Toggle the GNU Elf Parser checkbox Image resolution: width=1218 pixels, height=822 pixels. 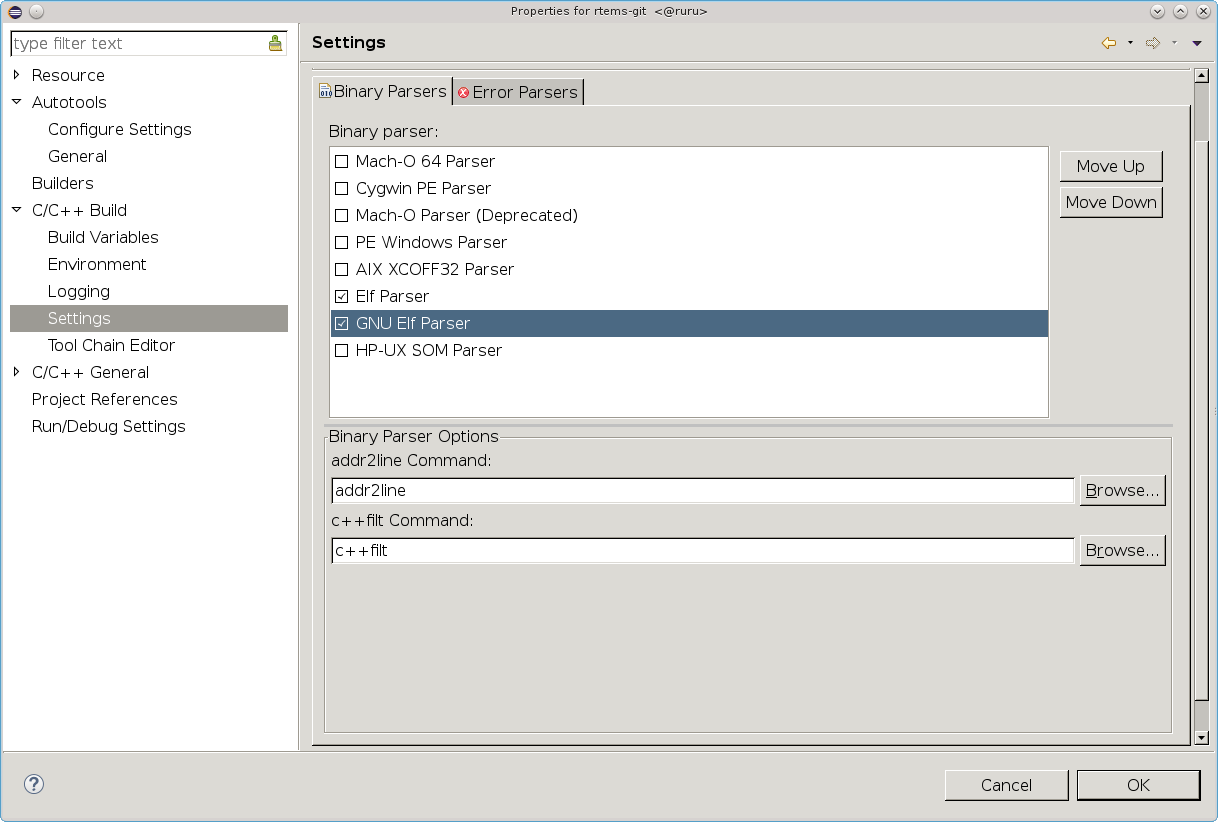342,323
